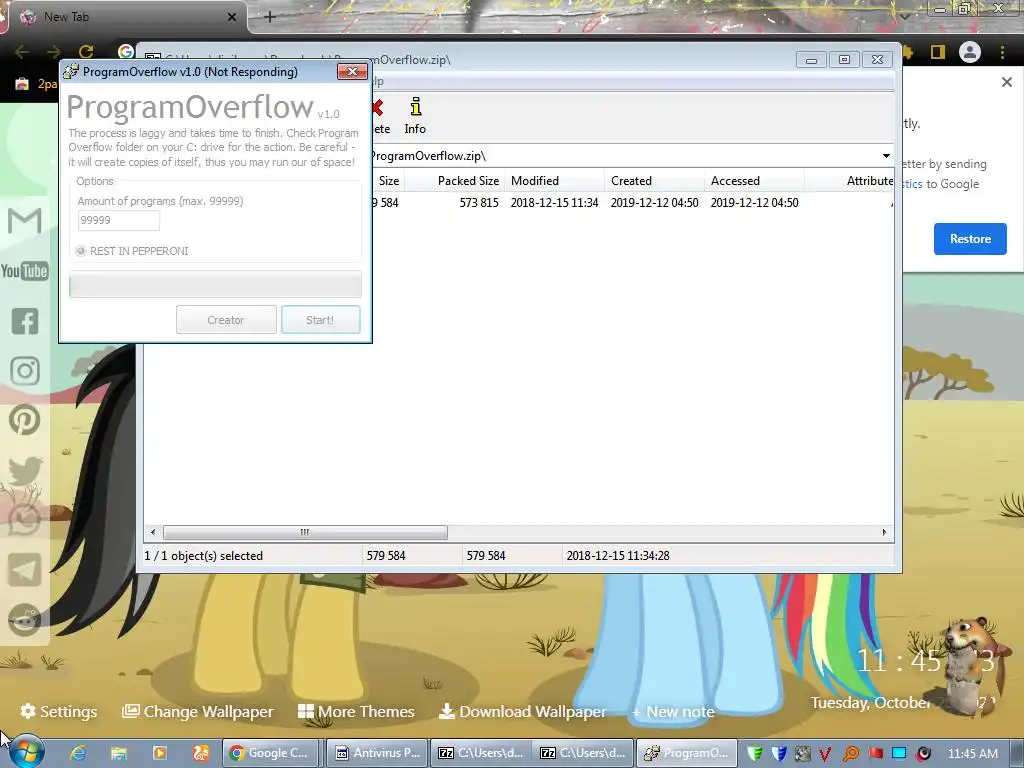Screen dimensions: 1024x768
Task: Open Gmail shortcut in browser sidebar
Action: pos(25,221)
